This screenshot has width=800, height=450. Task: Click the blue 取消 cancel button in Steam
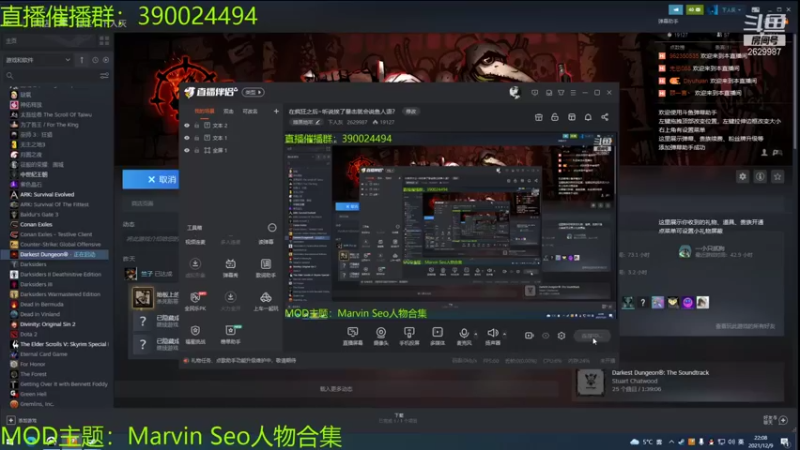click(x=151, y=180)
